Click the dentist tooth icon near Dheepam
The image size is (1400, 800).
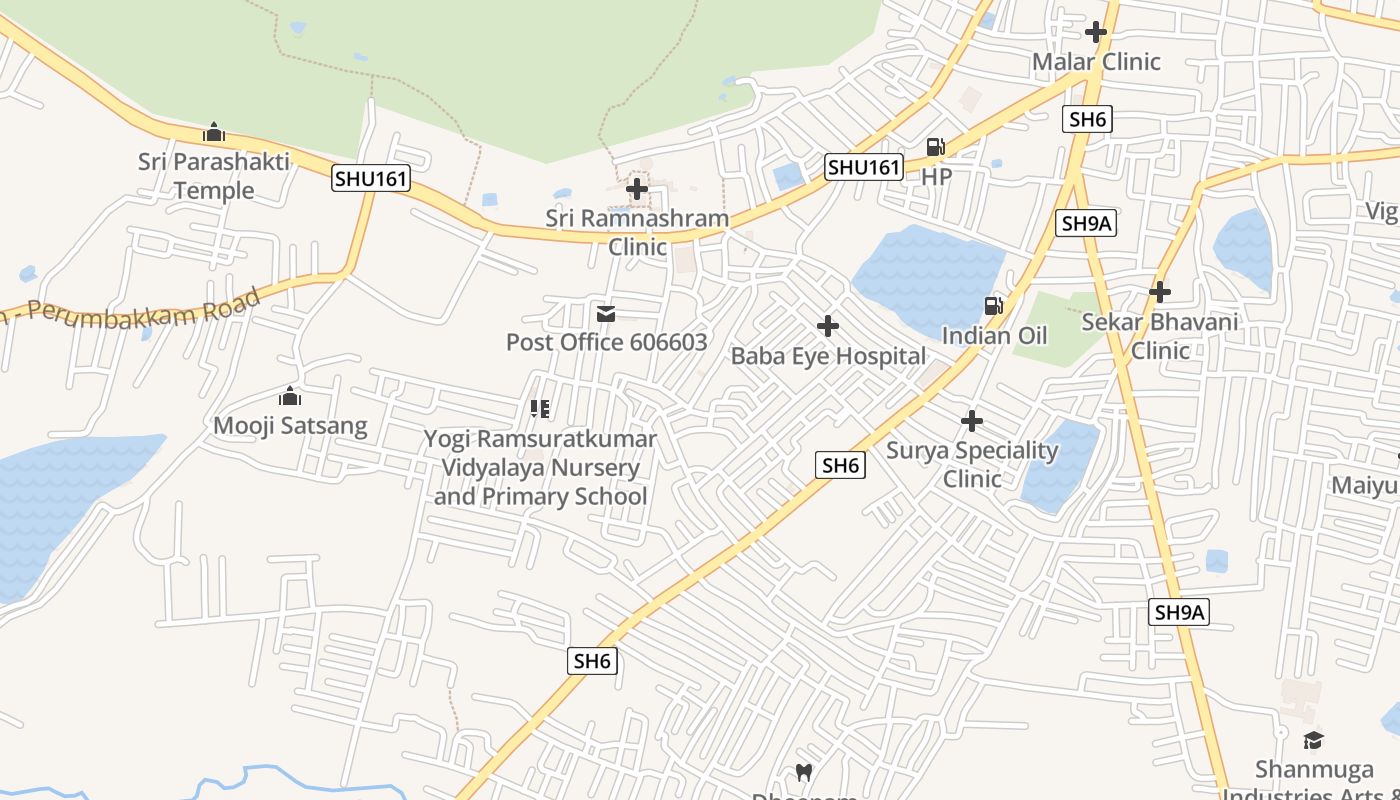[803, 772]
